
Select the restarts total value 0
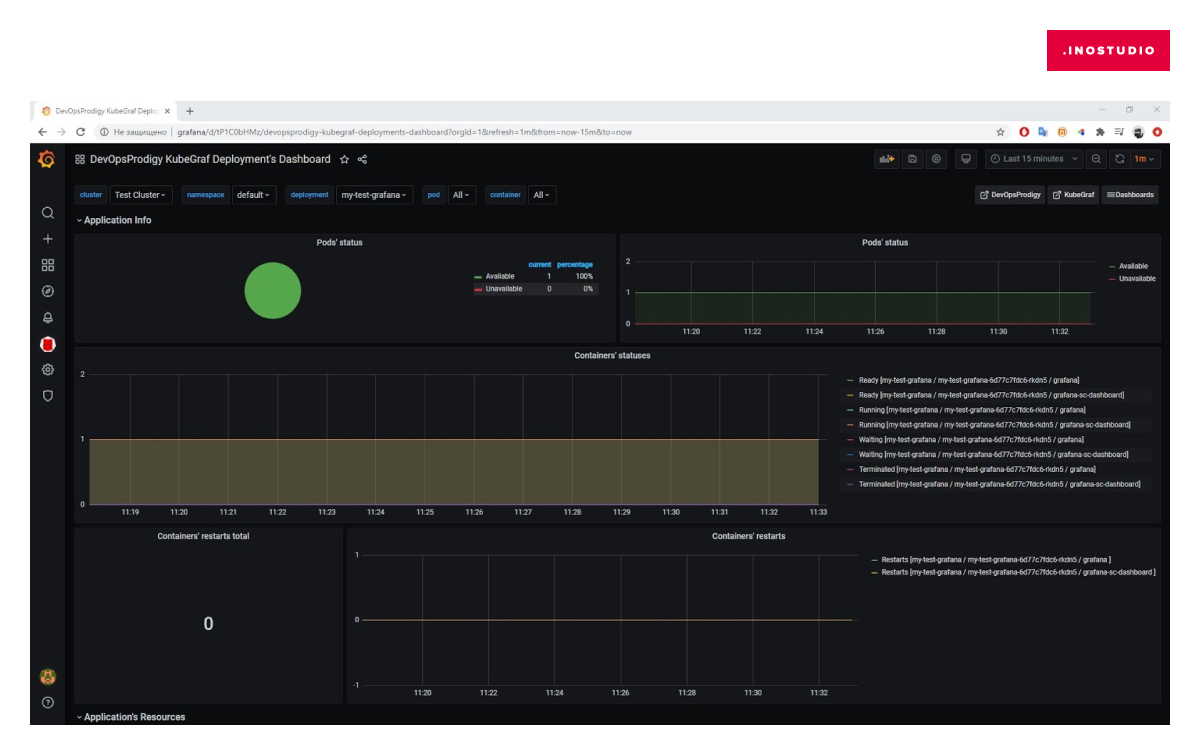point(208,624)
